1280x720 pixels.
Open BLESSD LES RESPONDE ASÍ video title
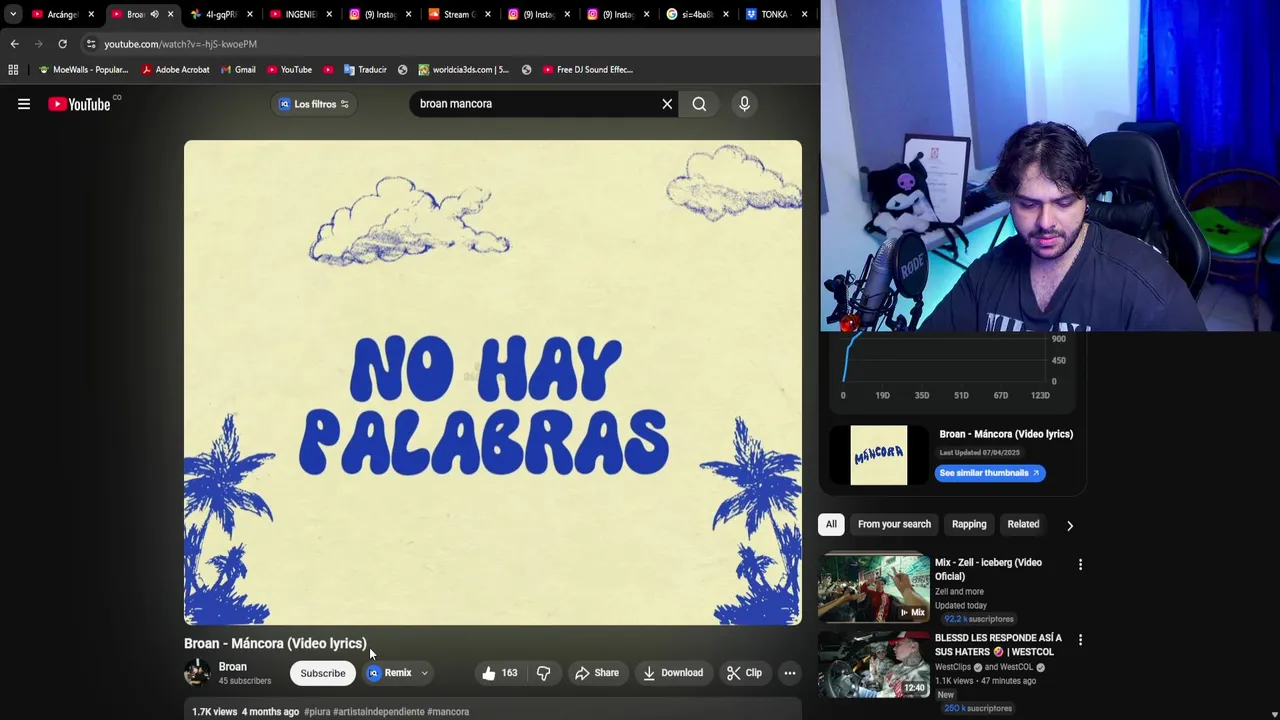(x=998, y=645)
